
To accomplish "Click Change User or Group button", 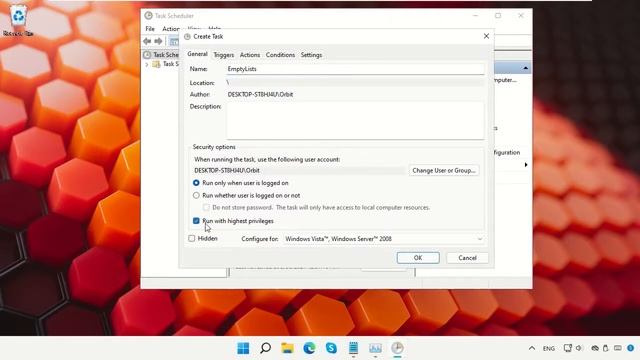I will (x=444, y=170).
